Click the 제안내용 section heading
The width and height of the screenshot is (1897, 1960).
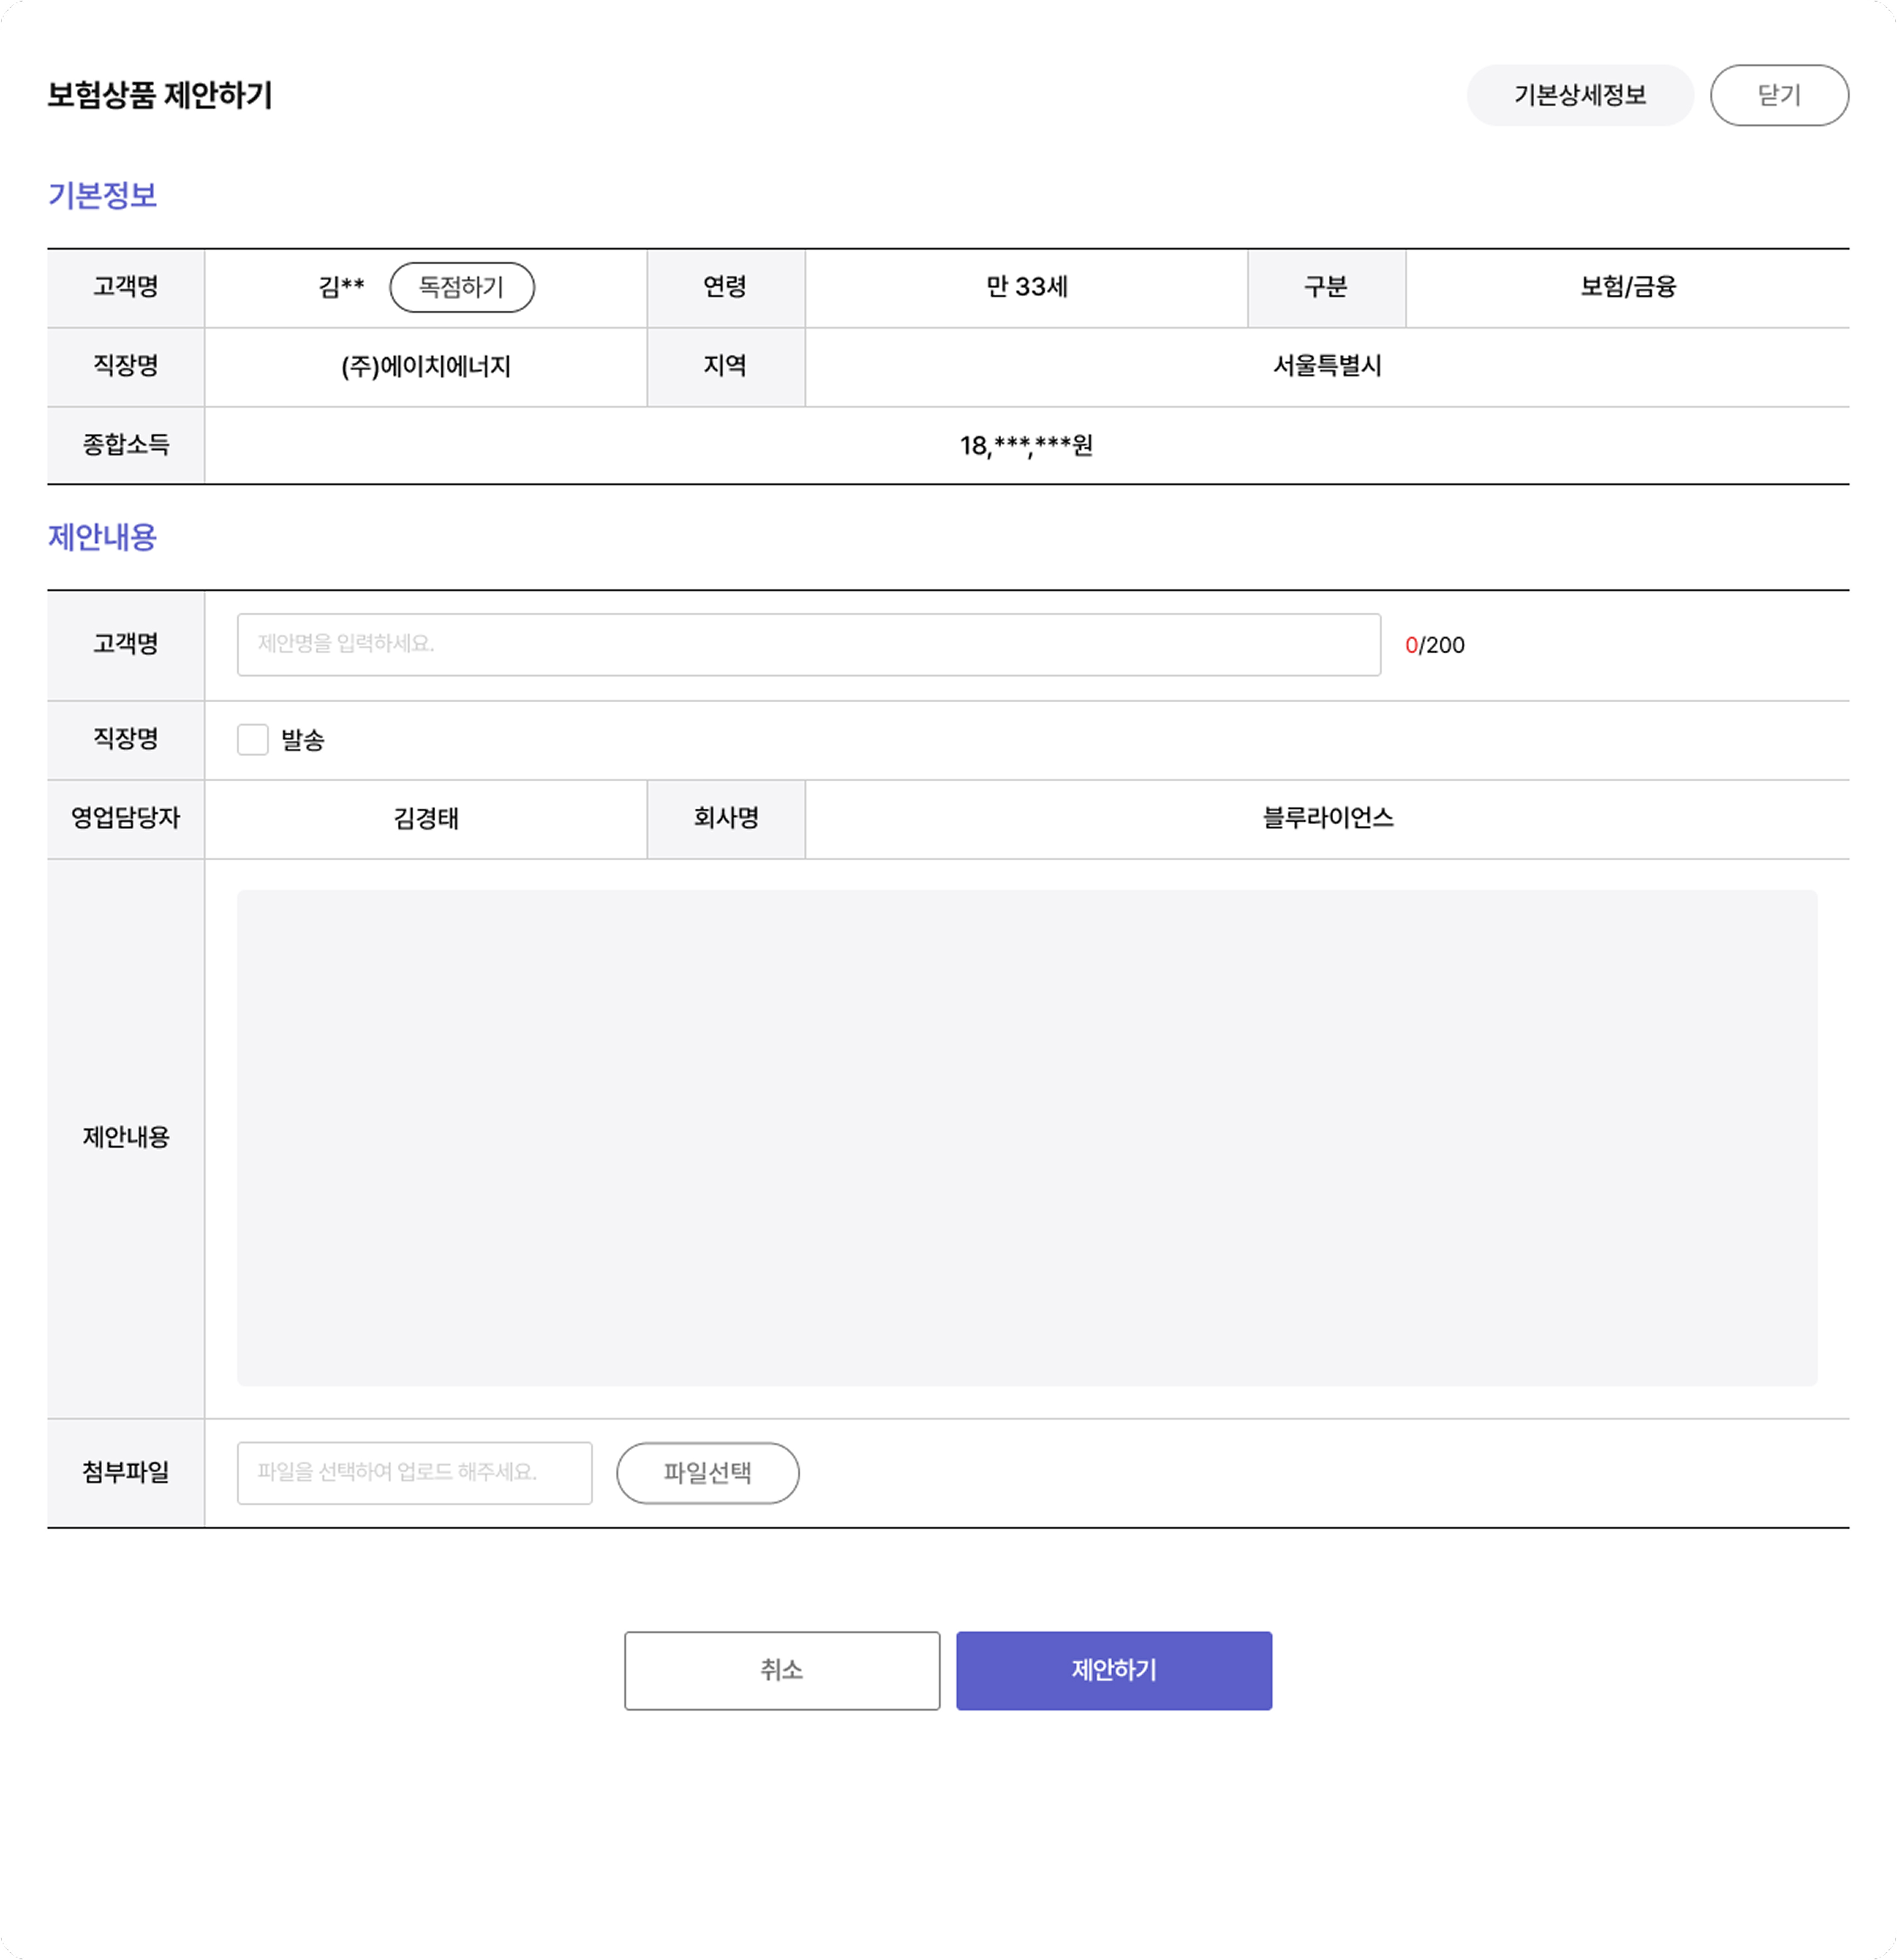tap(102, 537)
